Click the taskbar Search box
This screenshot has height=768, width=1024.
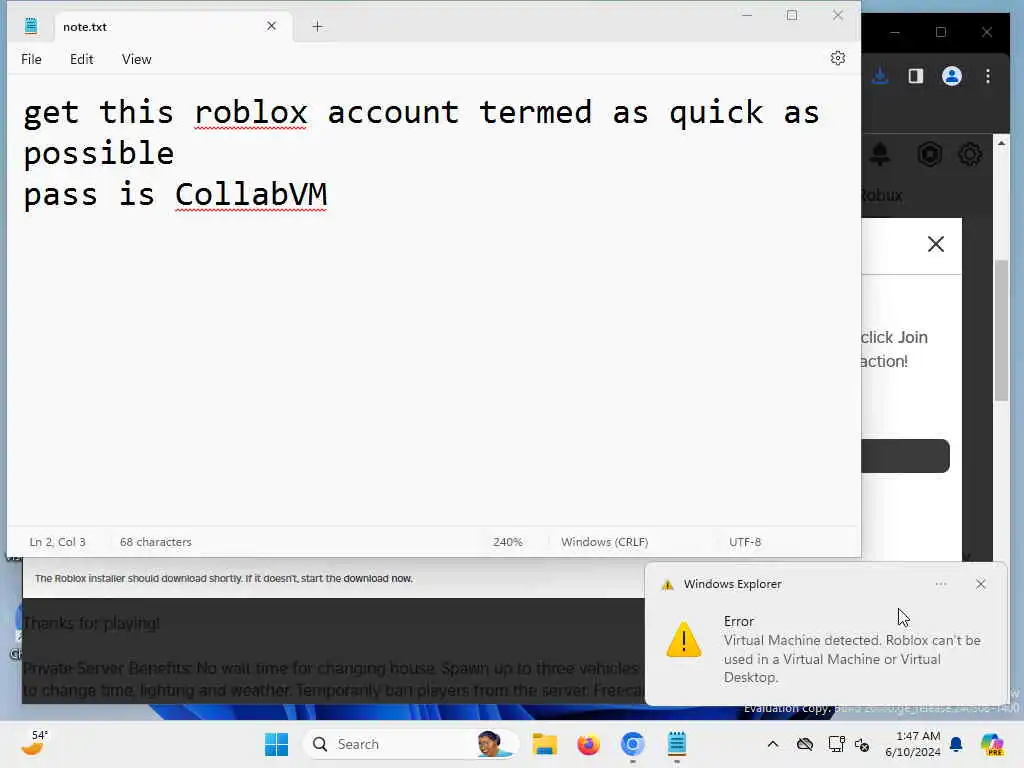tap(410, 744)
